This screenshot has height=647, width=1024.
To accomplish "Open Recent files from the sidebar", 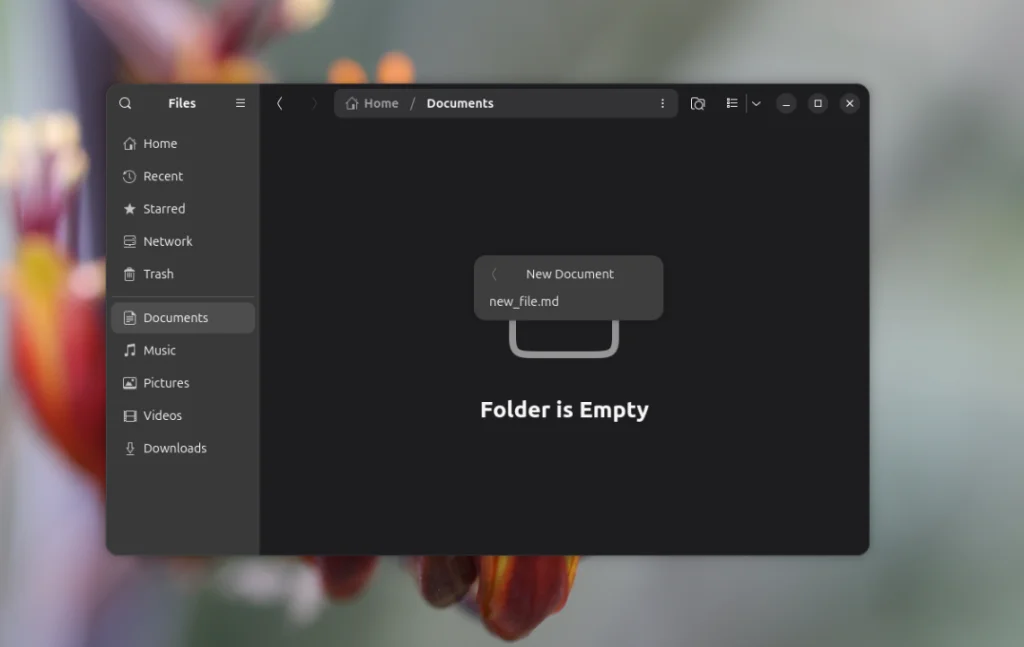I will (161, 176).
